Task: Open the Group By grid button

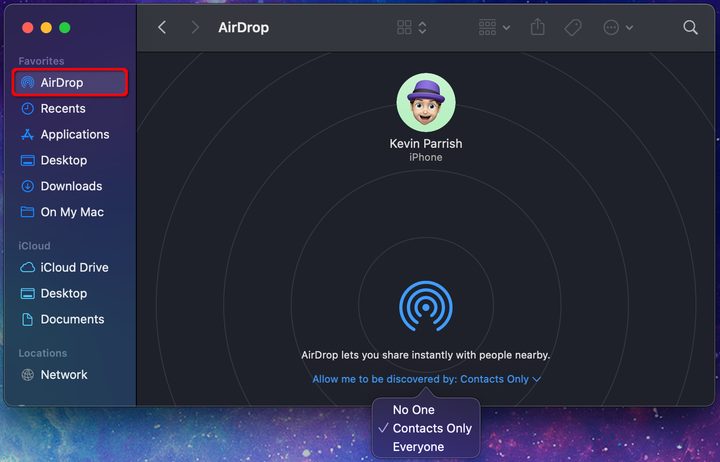Action: pyautogui.click(x=487, y=27)
